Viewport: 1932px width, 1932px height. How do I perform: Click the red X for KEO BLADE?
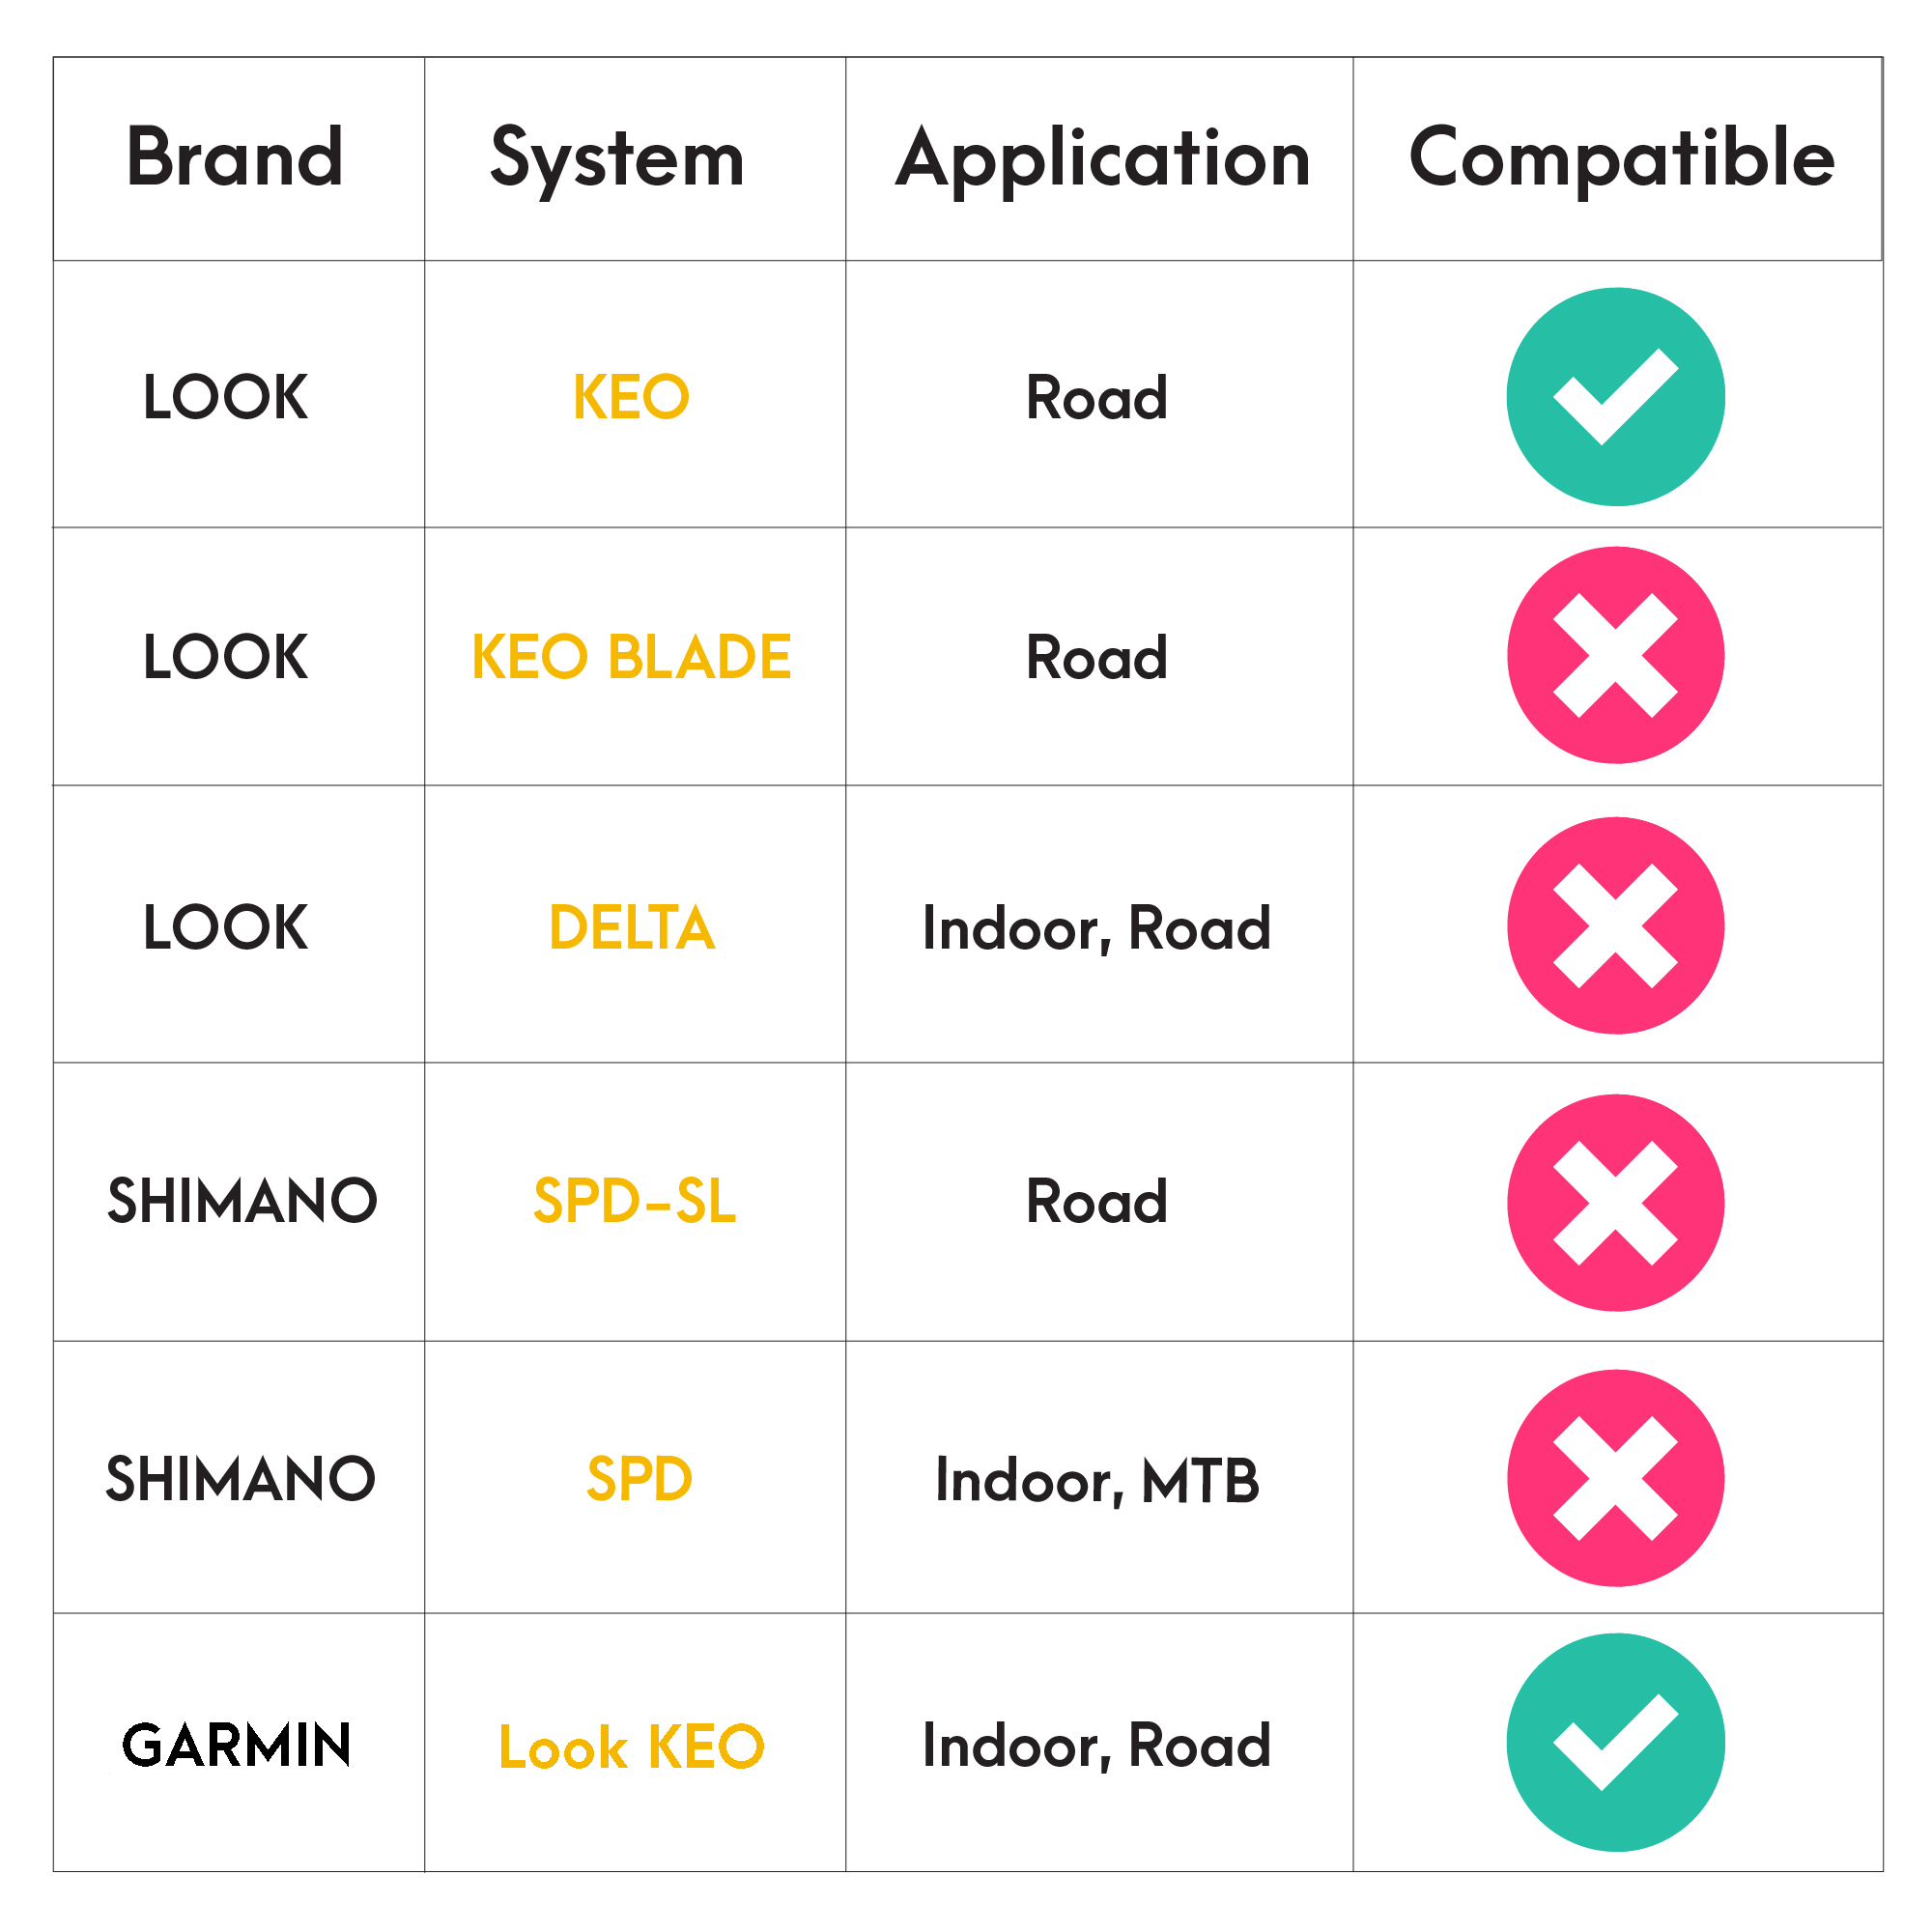[1615, 655]
